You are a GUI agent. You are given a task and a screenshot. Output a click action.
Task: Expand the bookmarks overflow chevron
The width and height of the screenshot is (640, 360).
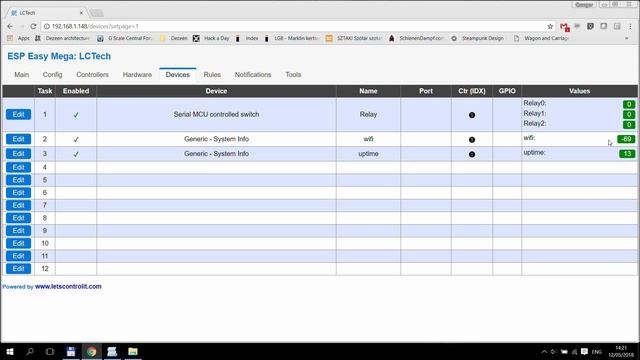[627, 38]
